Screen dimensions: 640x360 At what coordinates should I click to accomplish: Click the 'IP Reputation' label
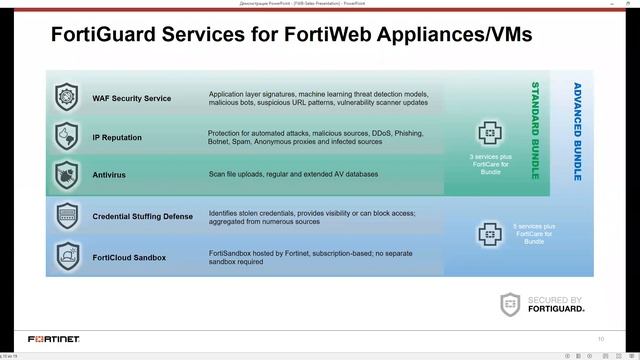(x=117, y=138)
